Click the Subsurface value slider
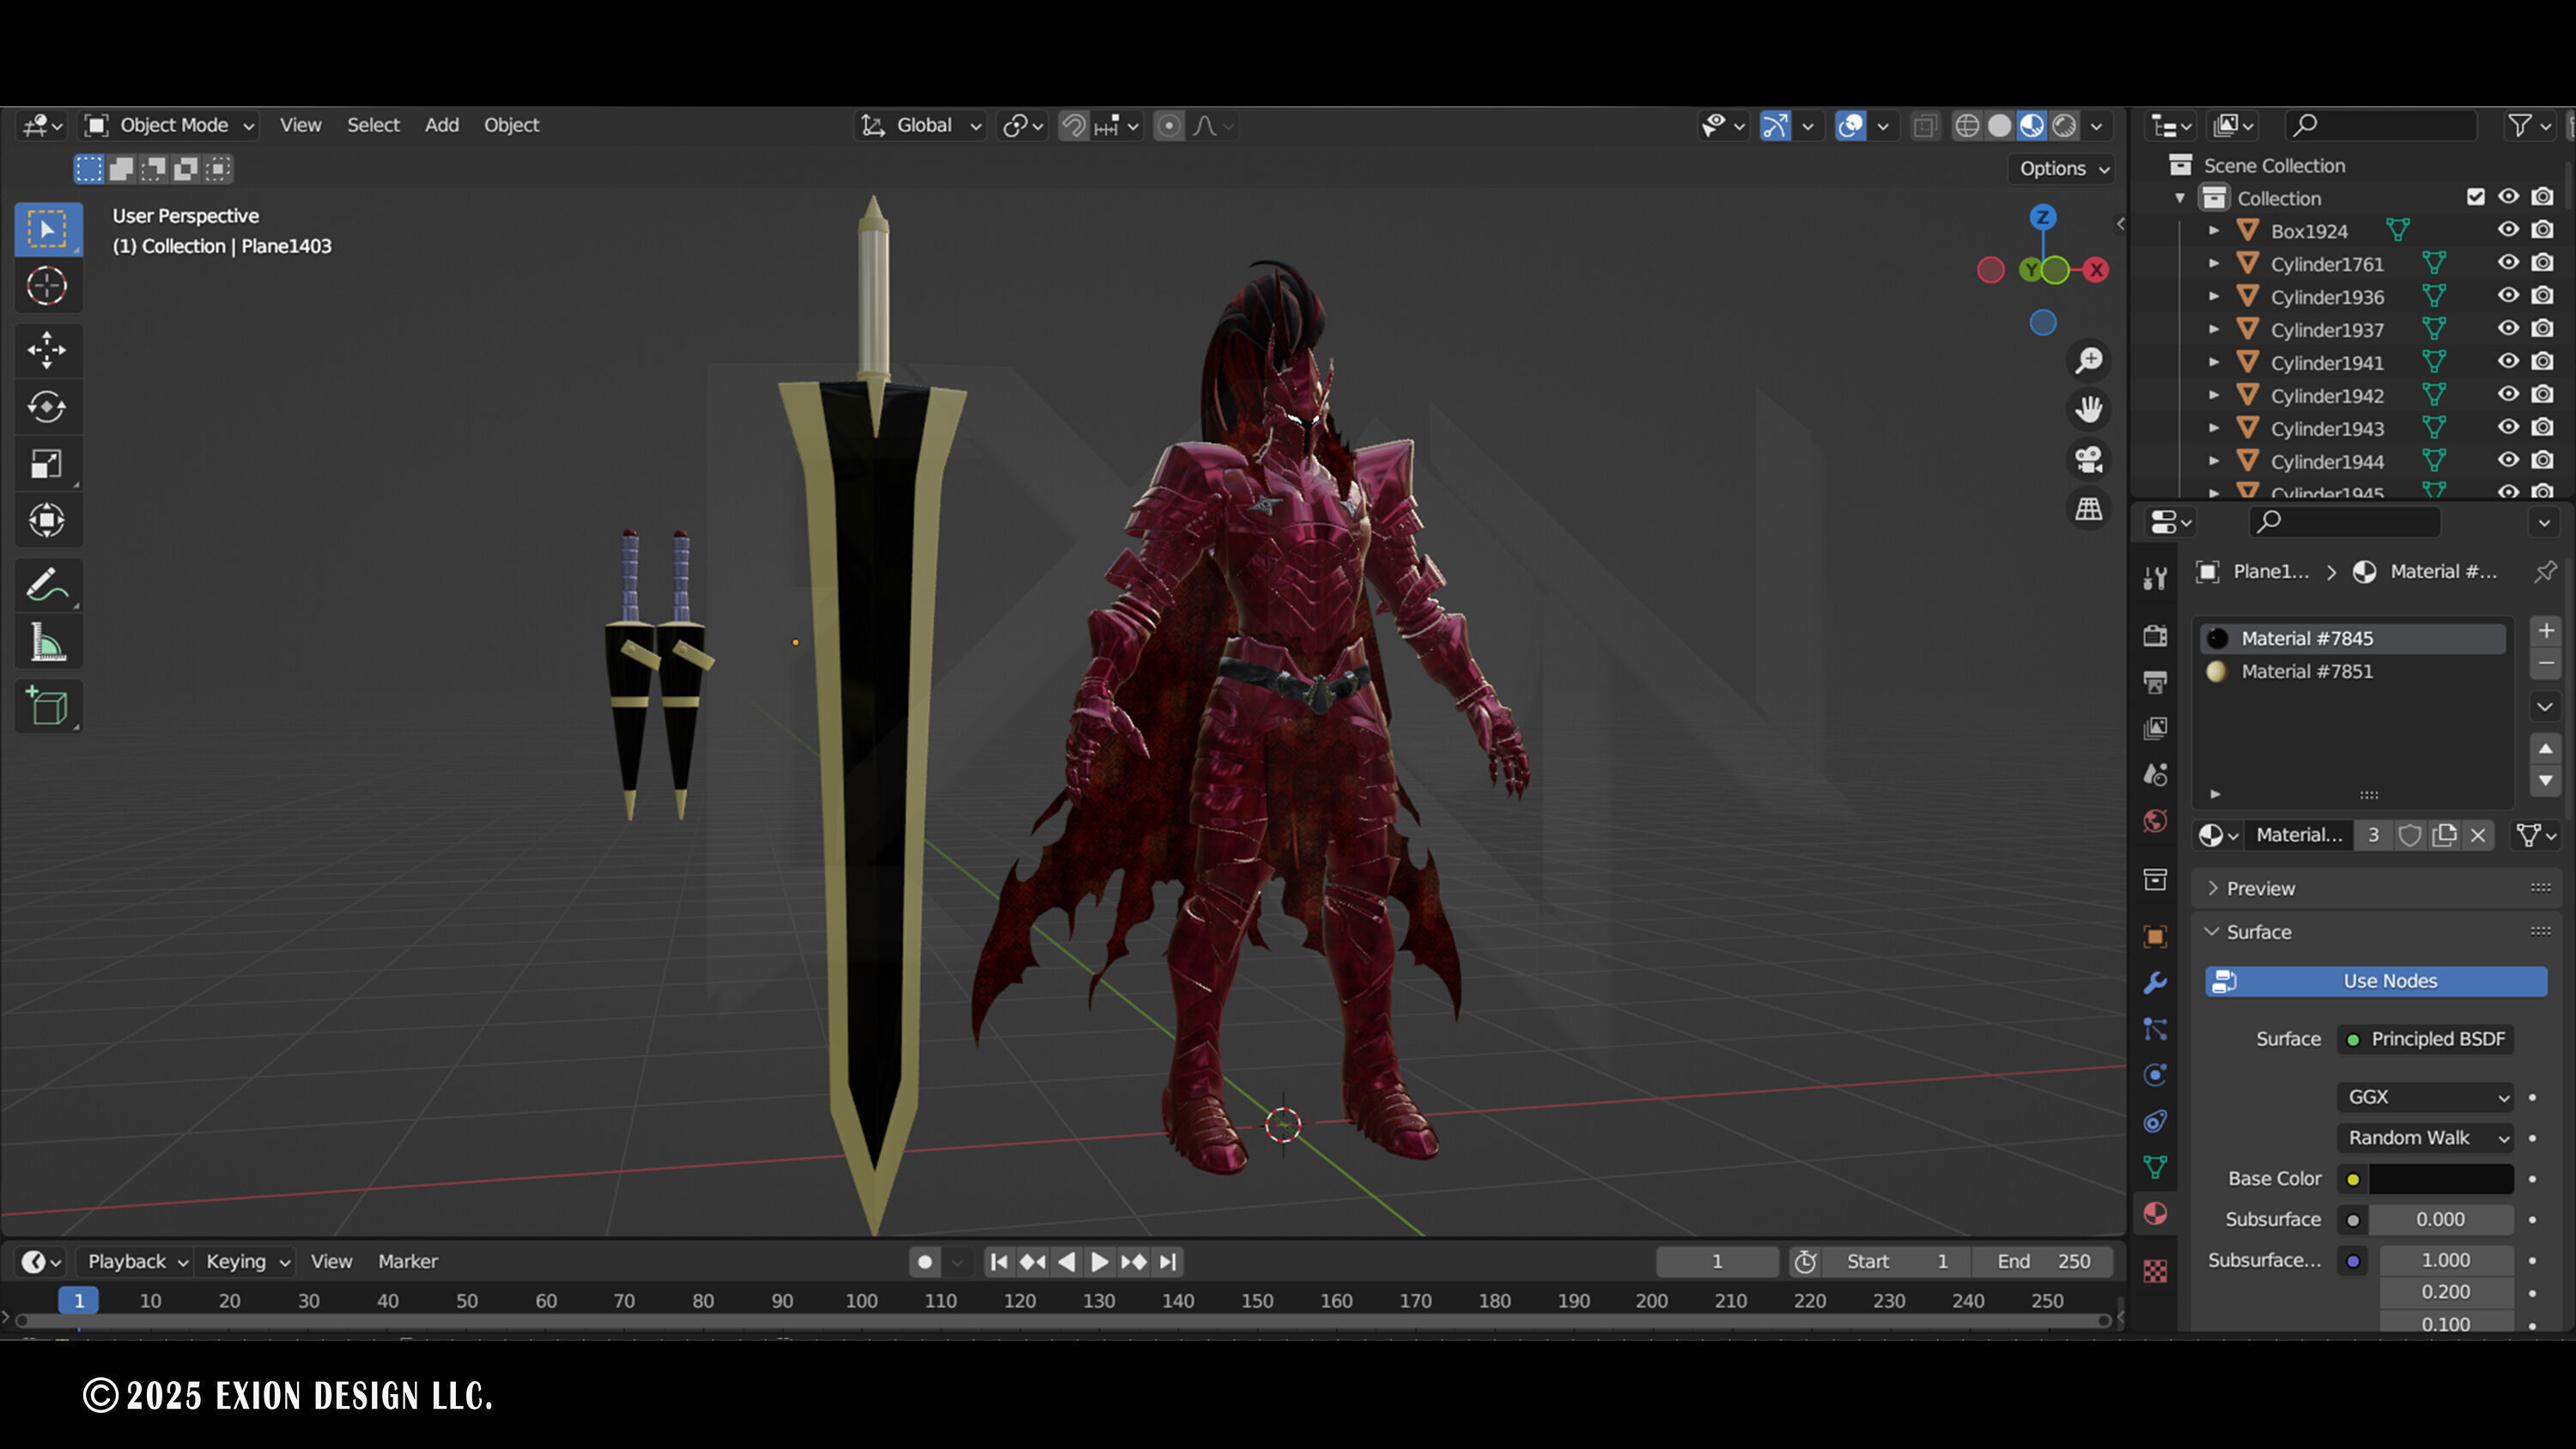The height and width of the screenshot is (1449, 2576). pyautogui.click(x=2441, y=1220)
